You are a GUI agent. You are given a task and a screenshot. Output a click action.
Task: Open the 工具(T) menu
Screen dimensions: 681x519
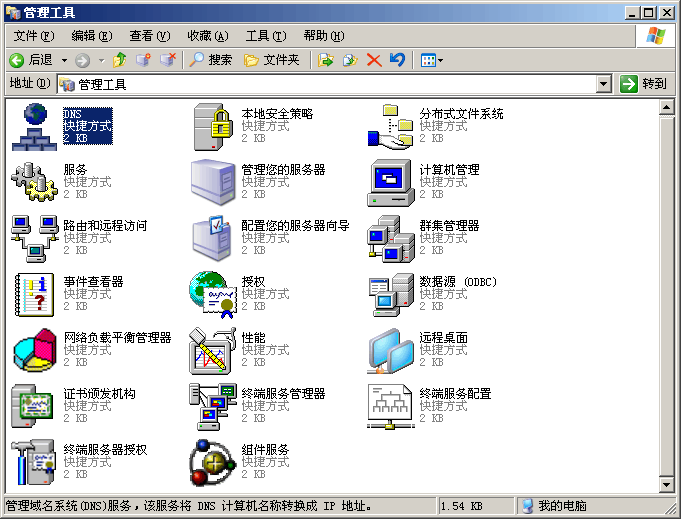[264, 36]
